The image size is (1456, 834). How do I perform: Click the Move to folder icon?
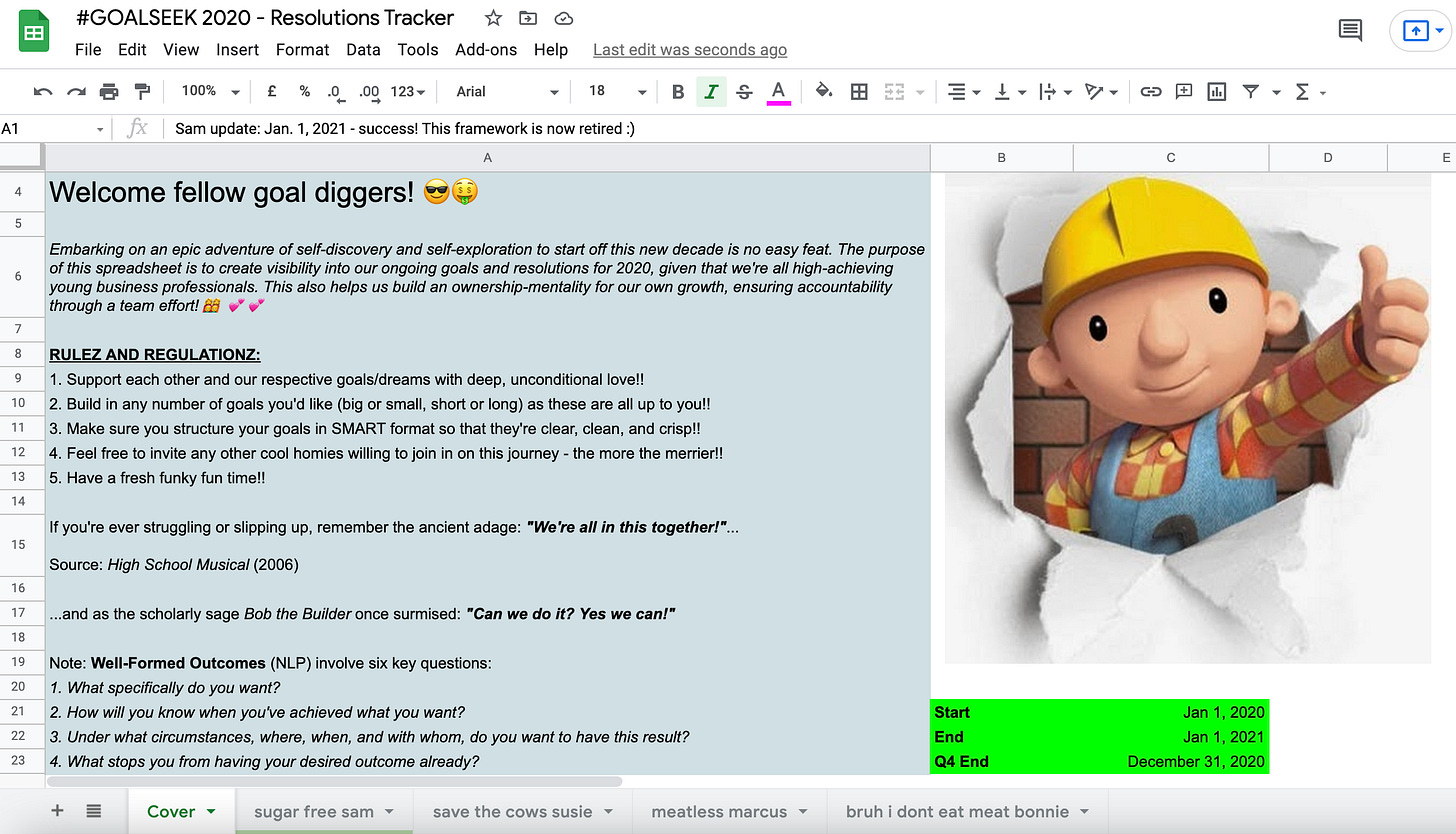(528, 18)
